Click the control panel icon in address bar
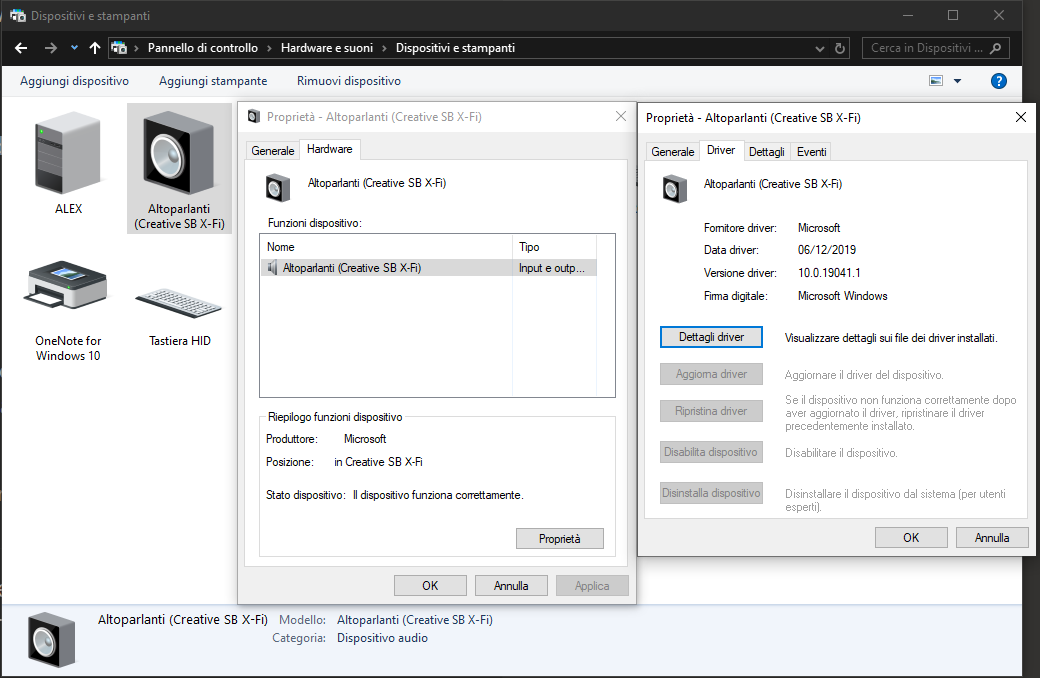 coord(119,48)
